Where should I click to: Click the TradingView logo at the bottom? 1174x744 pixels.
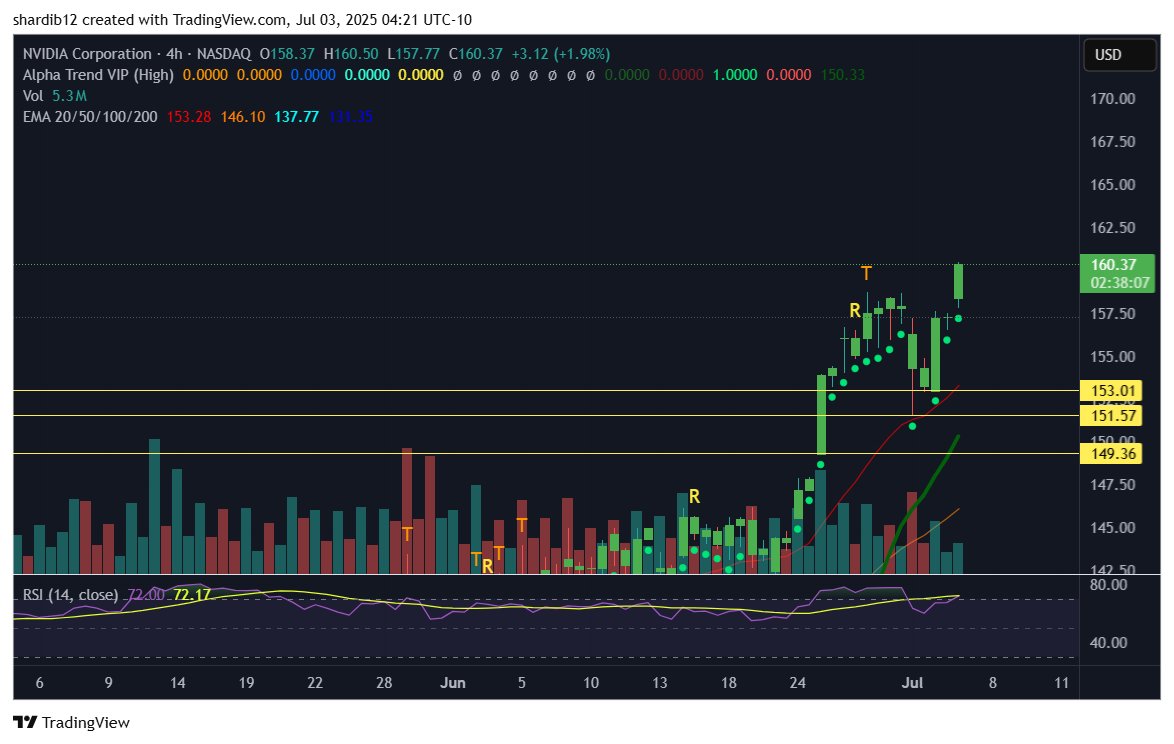[x=72, y=722]
